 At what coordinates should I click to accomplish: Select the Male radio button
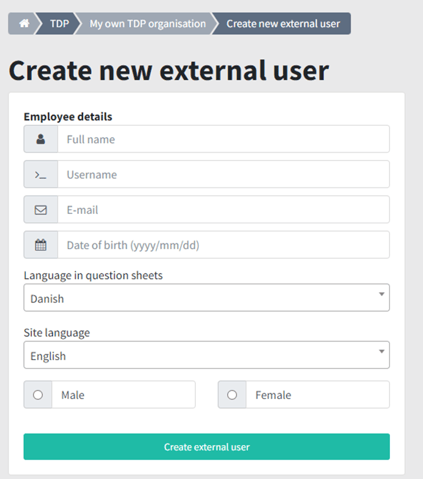click(38, 395)
